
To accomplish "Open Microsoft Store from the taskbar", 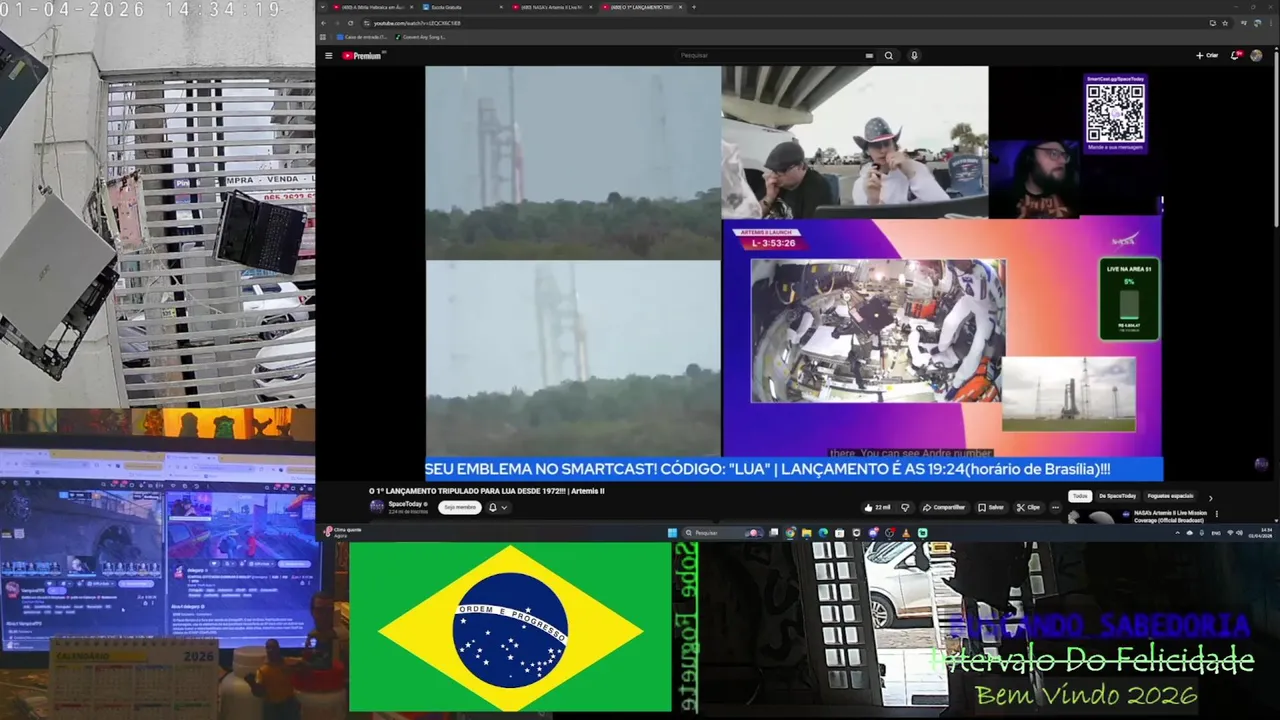I will (x=839, y=533).
